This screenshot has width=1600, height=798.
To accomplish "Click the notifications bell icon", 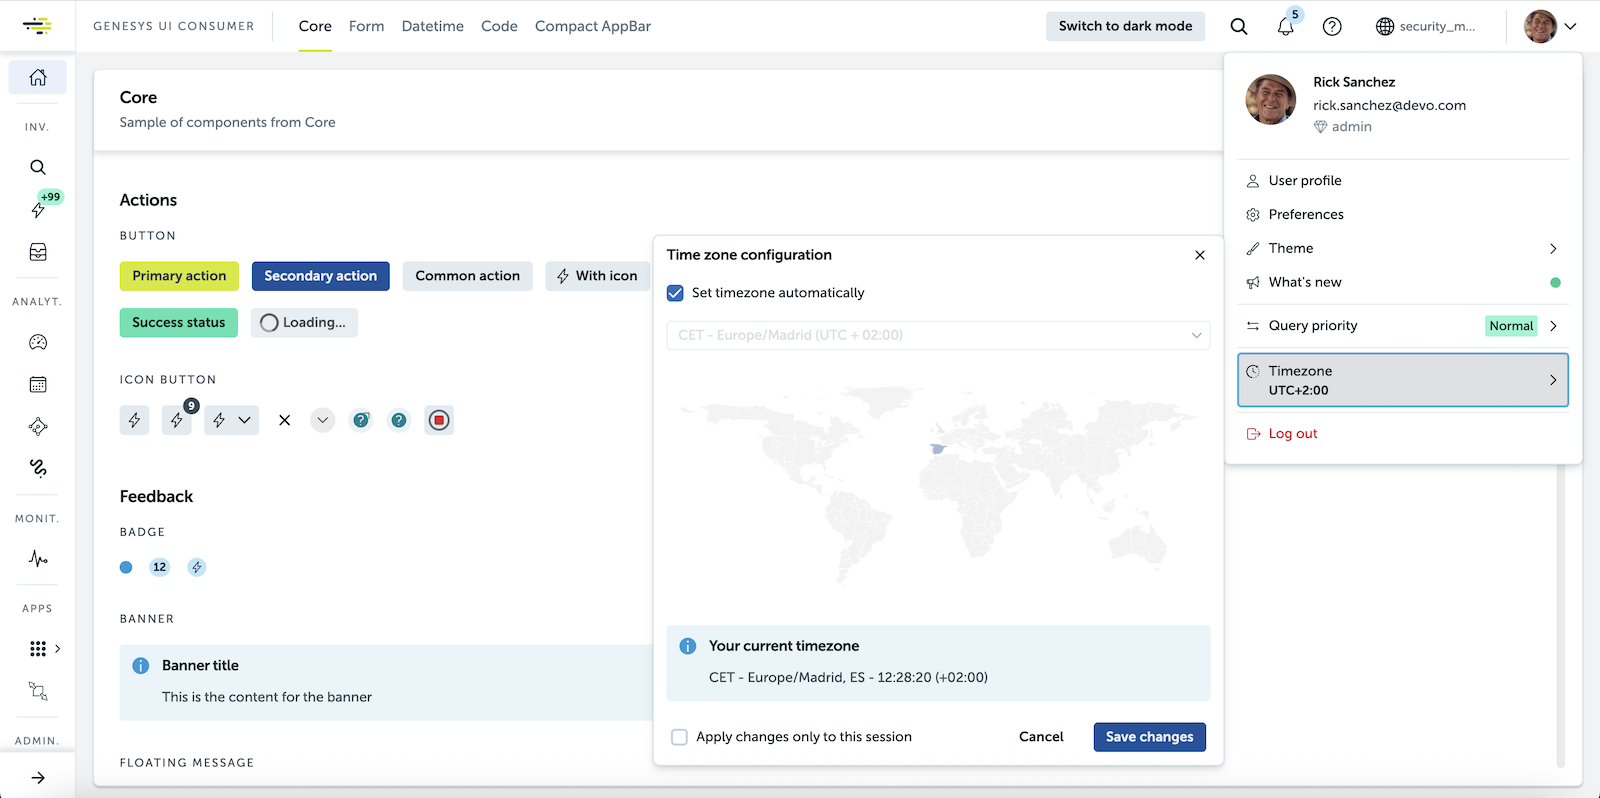I will pos(1285,27).
